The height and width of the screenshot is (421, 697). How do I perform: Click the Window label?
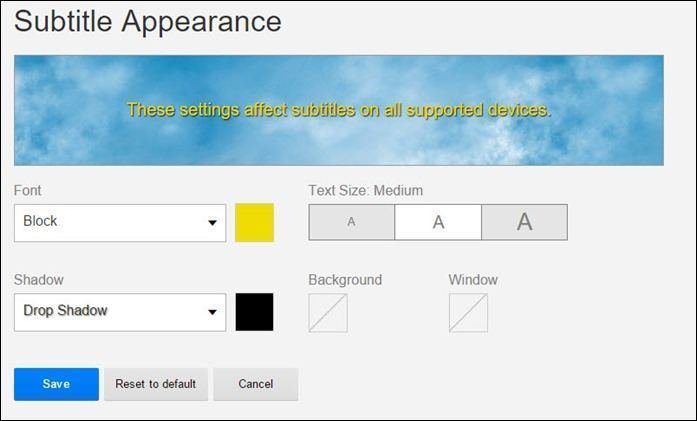pos(473,280)
